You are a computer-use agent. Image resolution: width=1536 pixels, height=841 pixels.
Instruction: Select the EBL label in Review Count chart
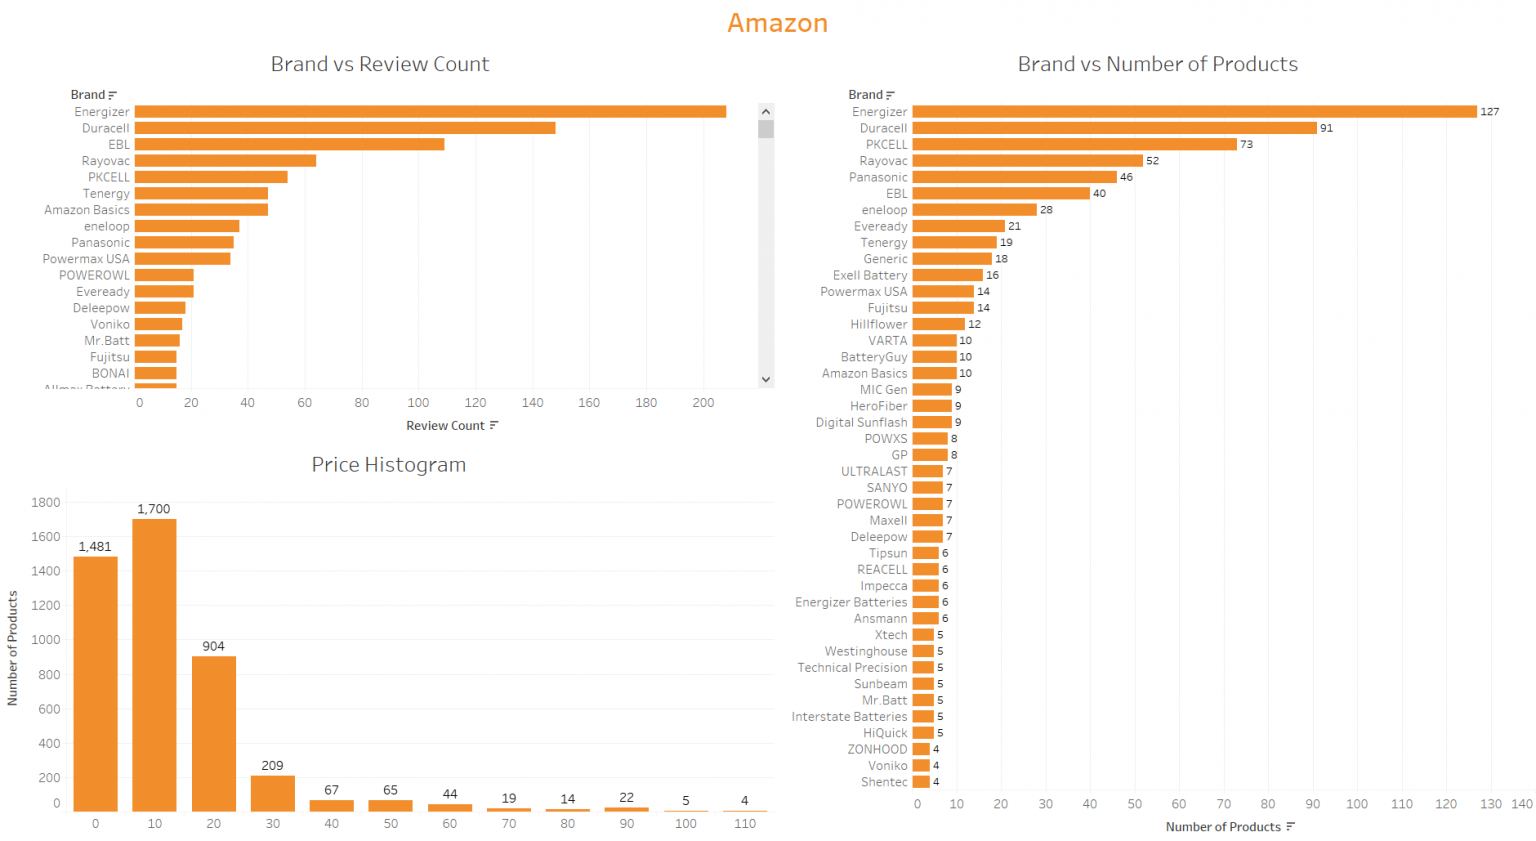[x=119, y=145]
